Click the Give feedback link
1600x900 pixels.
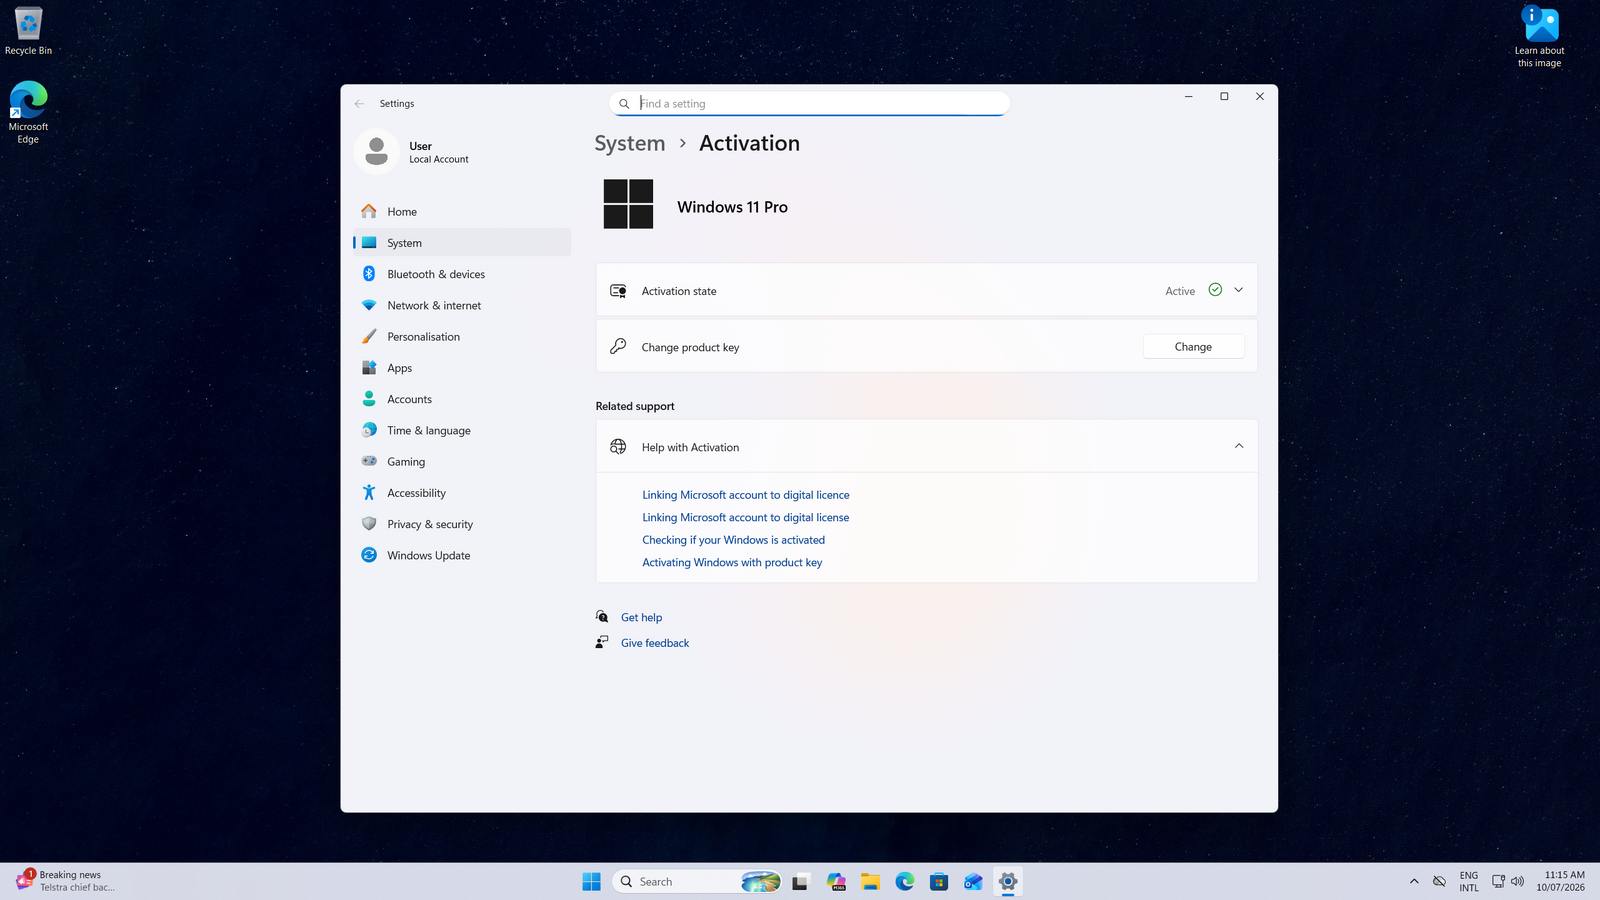pos(655,643)
